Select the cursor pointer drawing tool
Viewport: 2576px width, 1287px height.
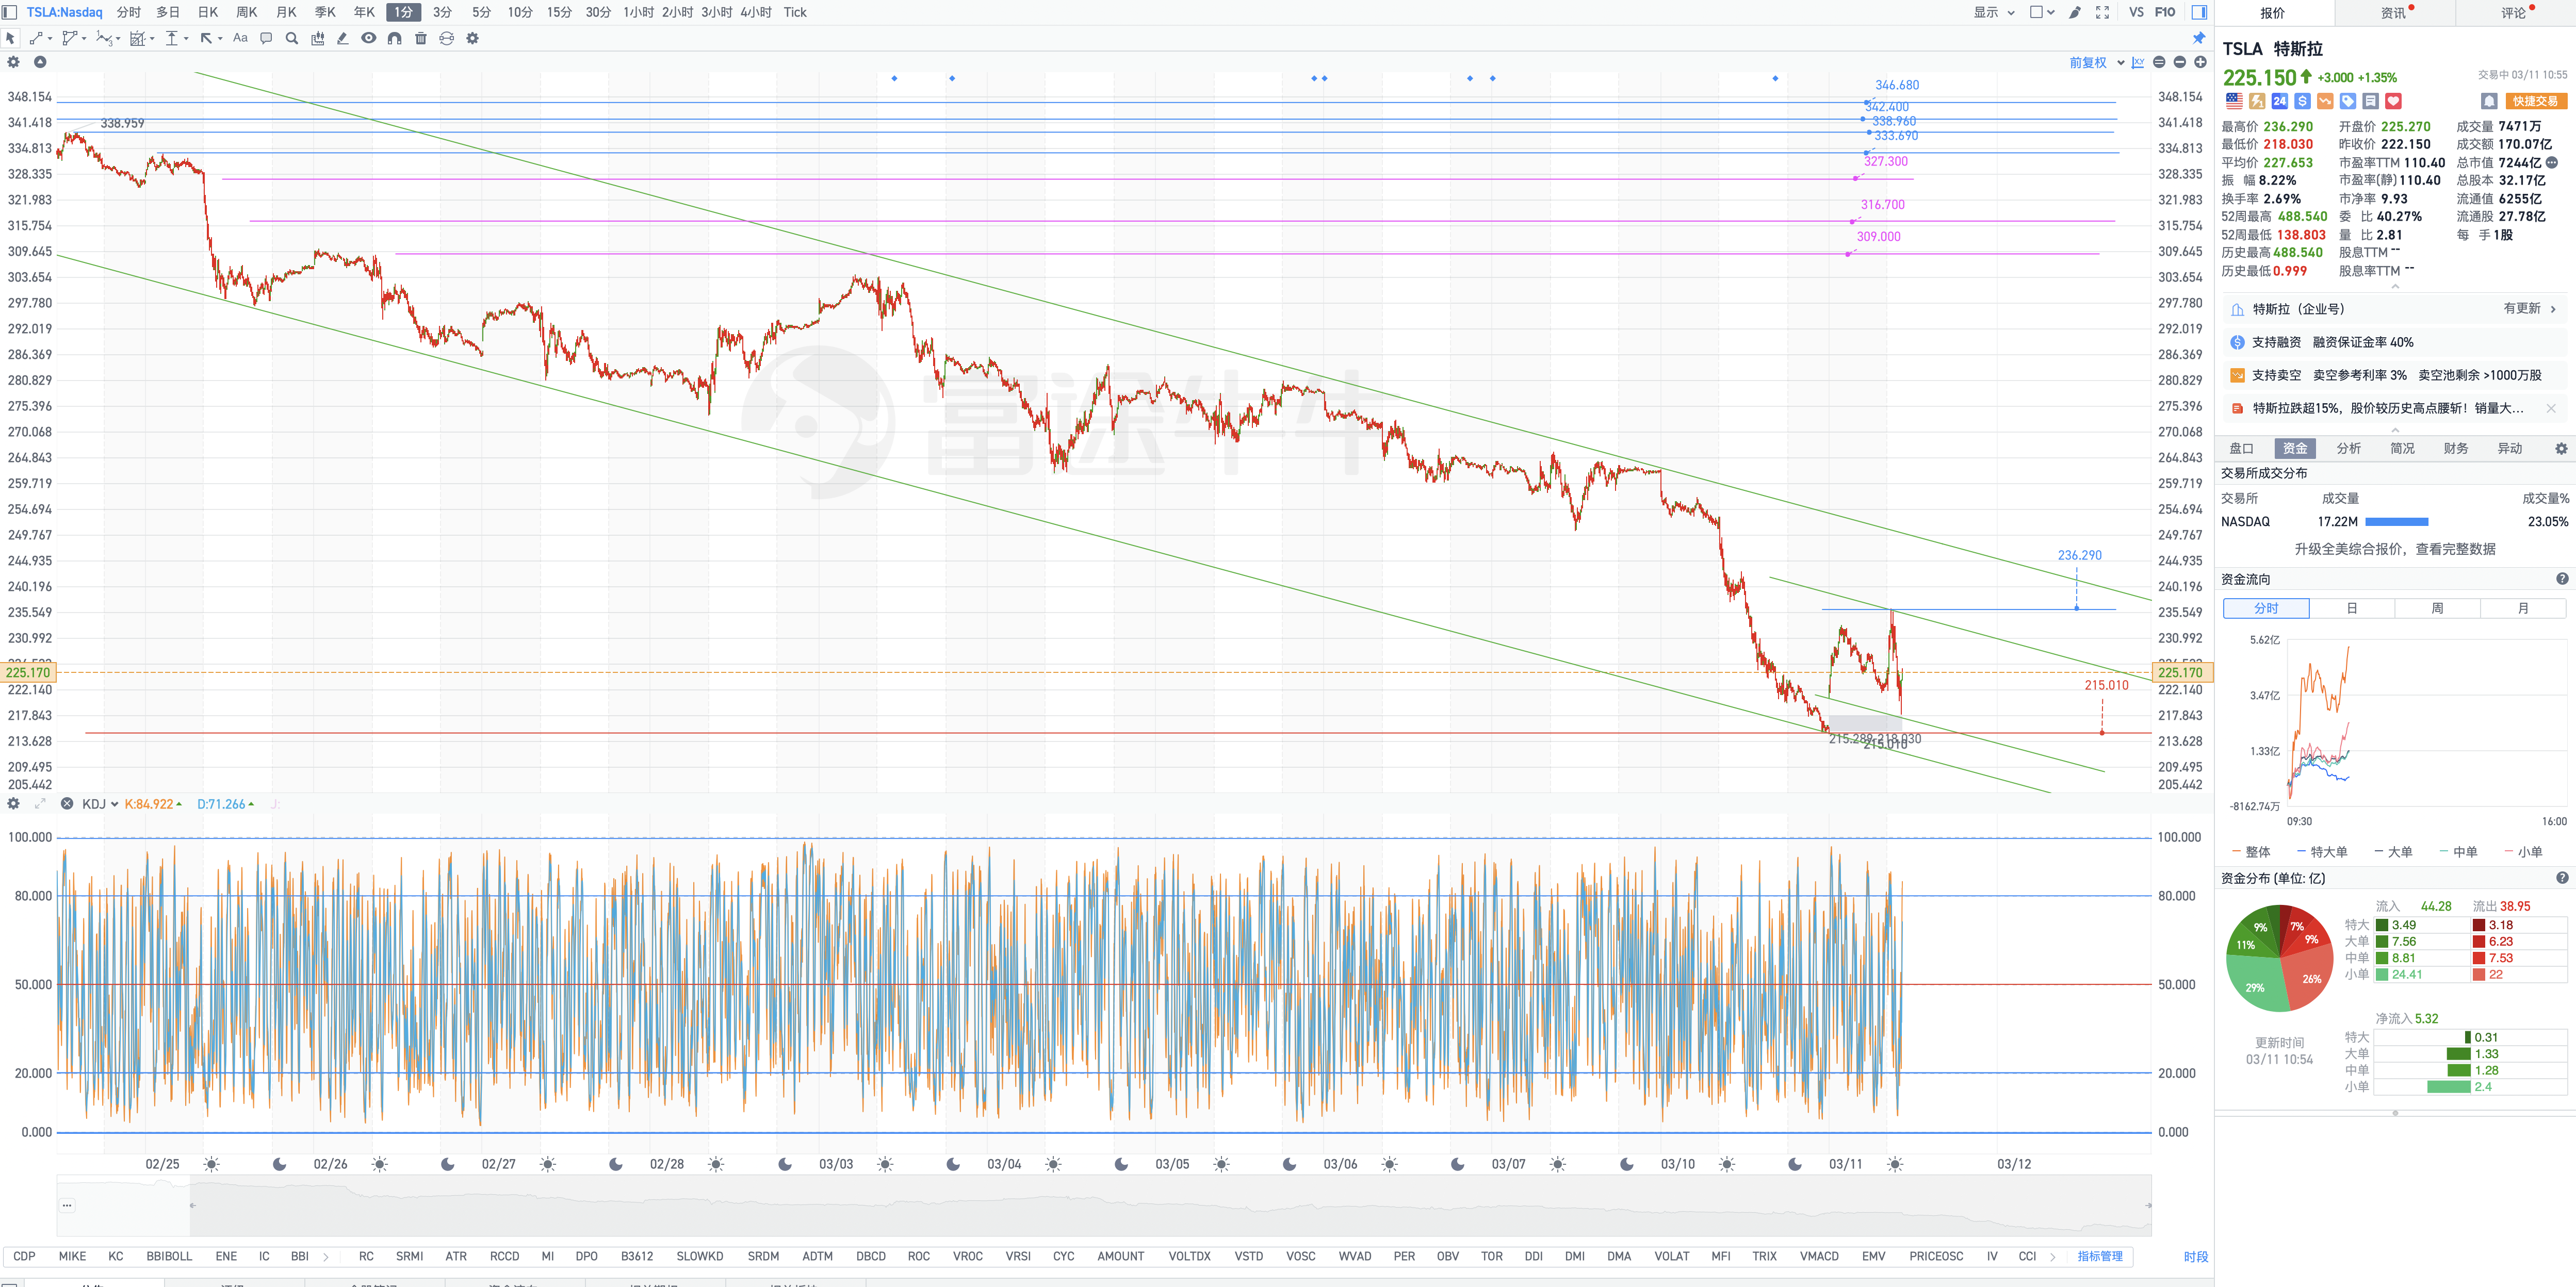point(10,38)
